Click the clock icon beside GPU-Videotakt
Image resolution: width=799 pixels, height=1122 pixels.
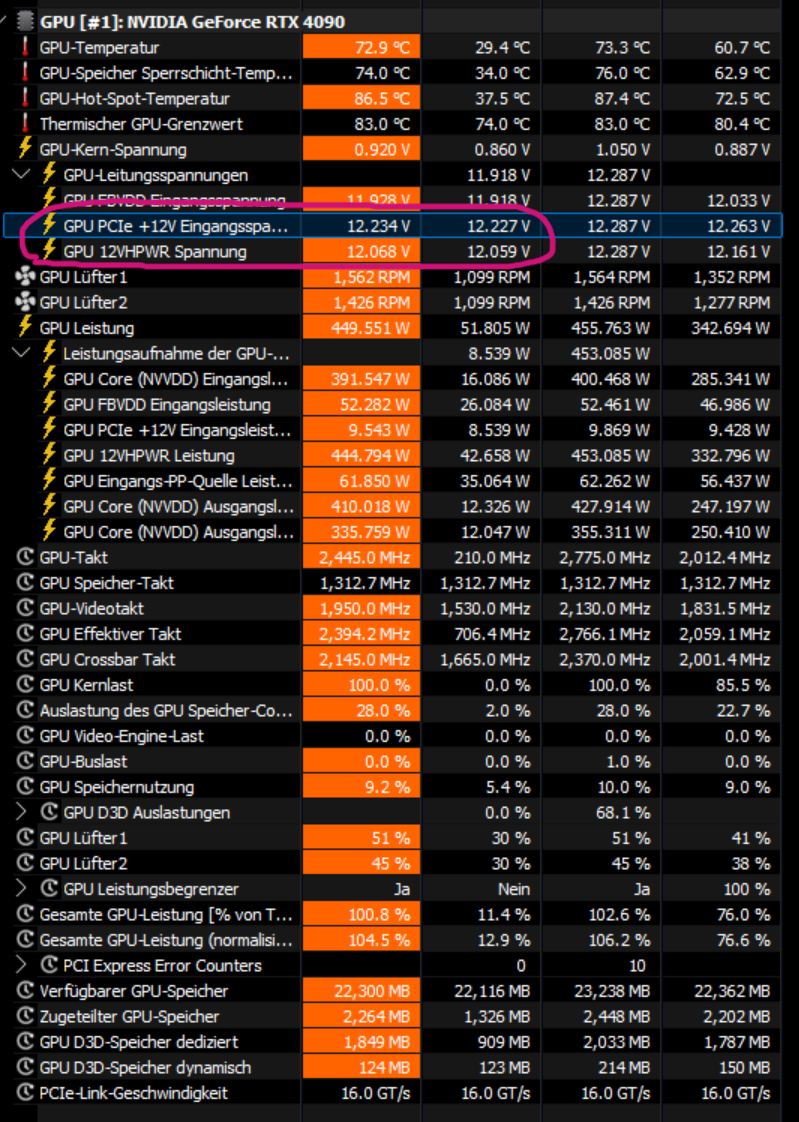(x=25, y=608)
